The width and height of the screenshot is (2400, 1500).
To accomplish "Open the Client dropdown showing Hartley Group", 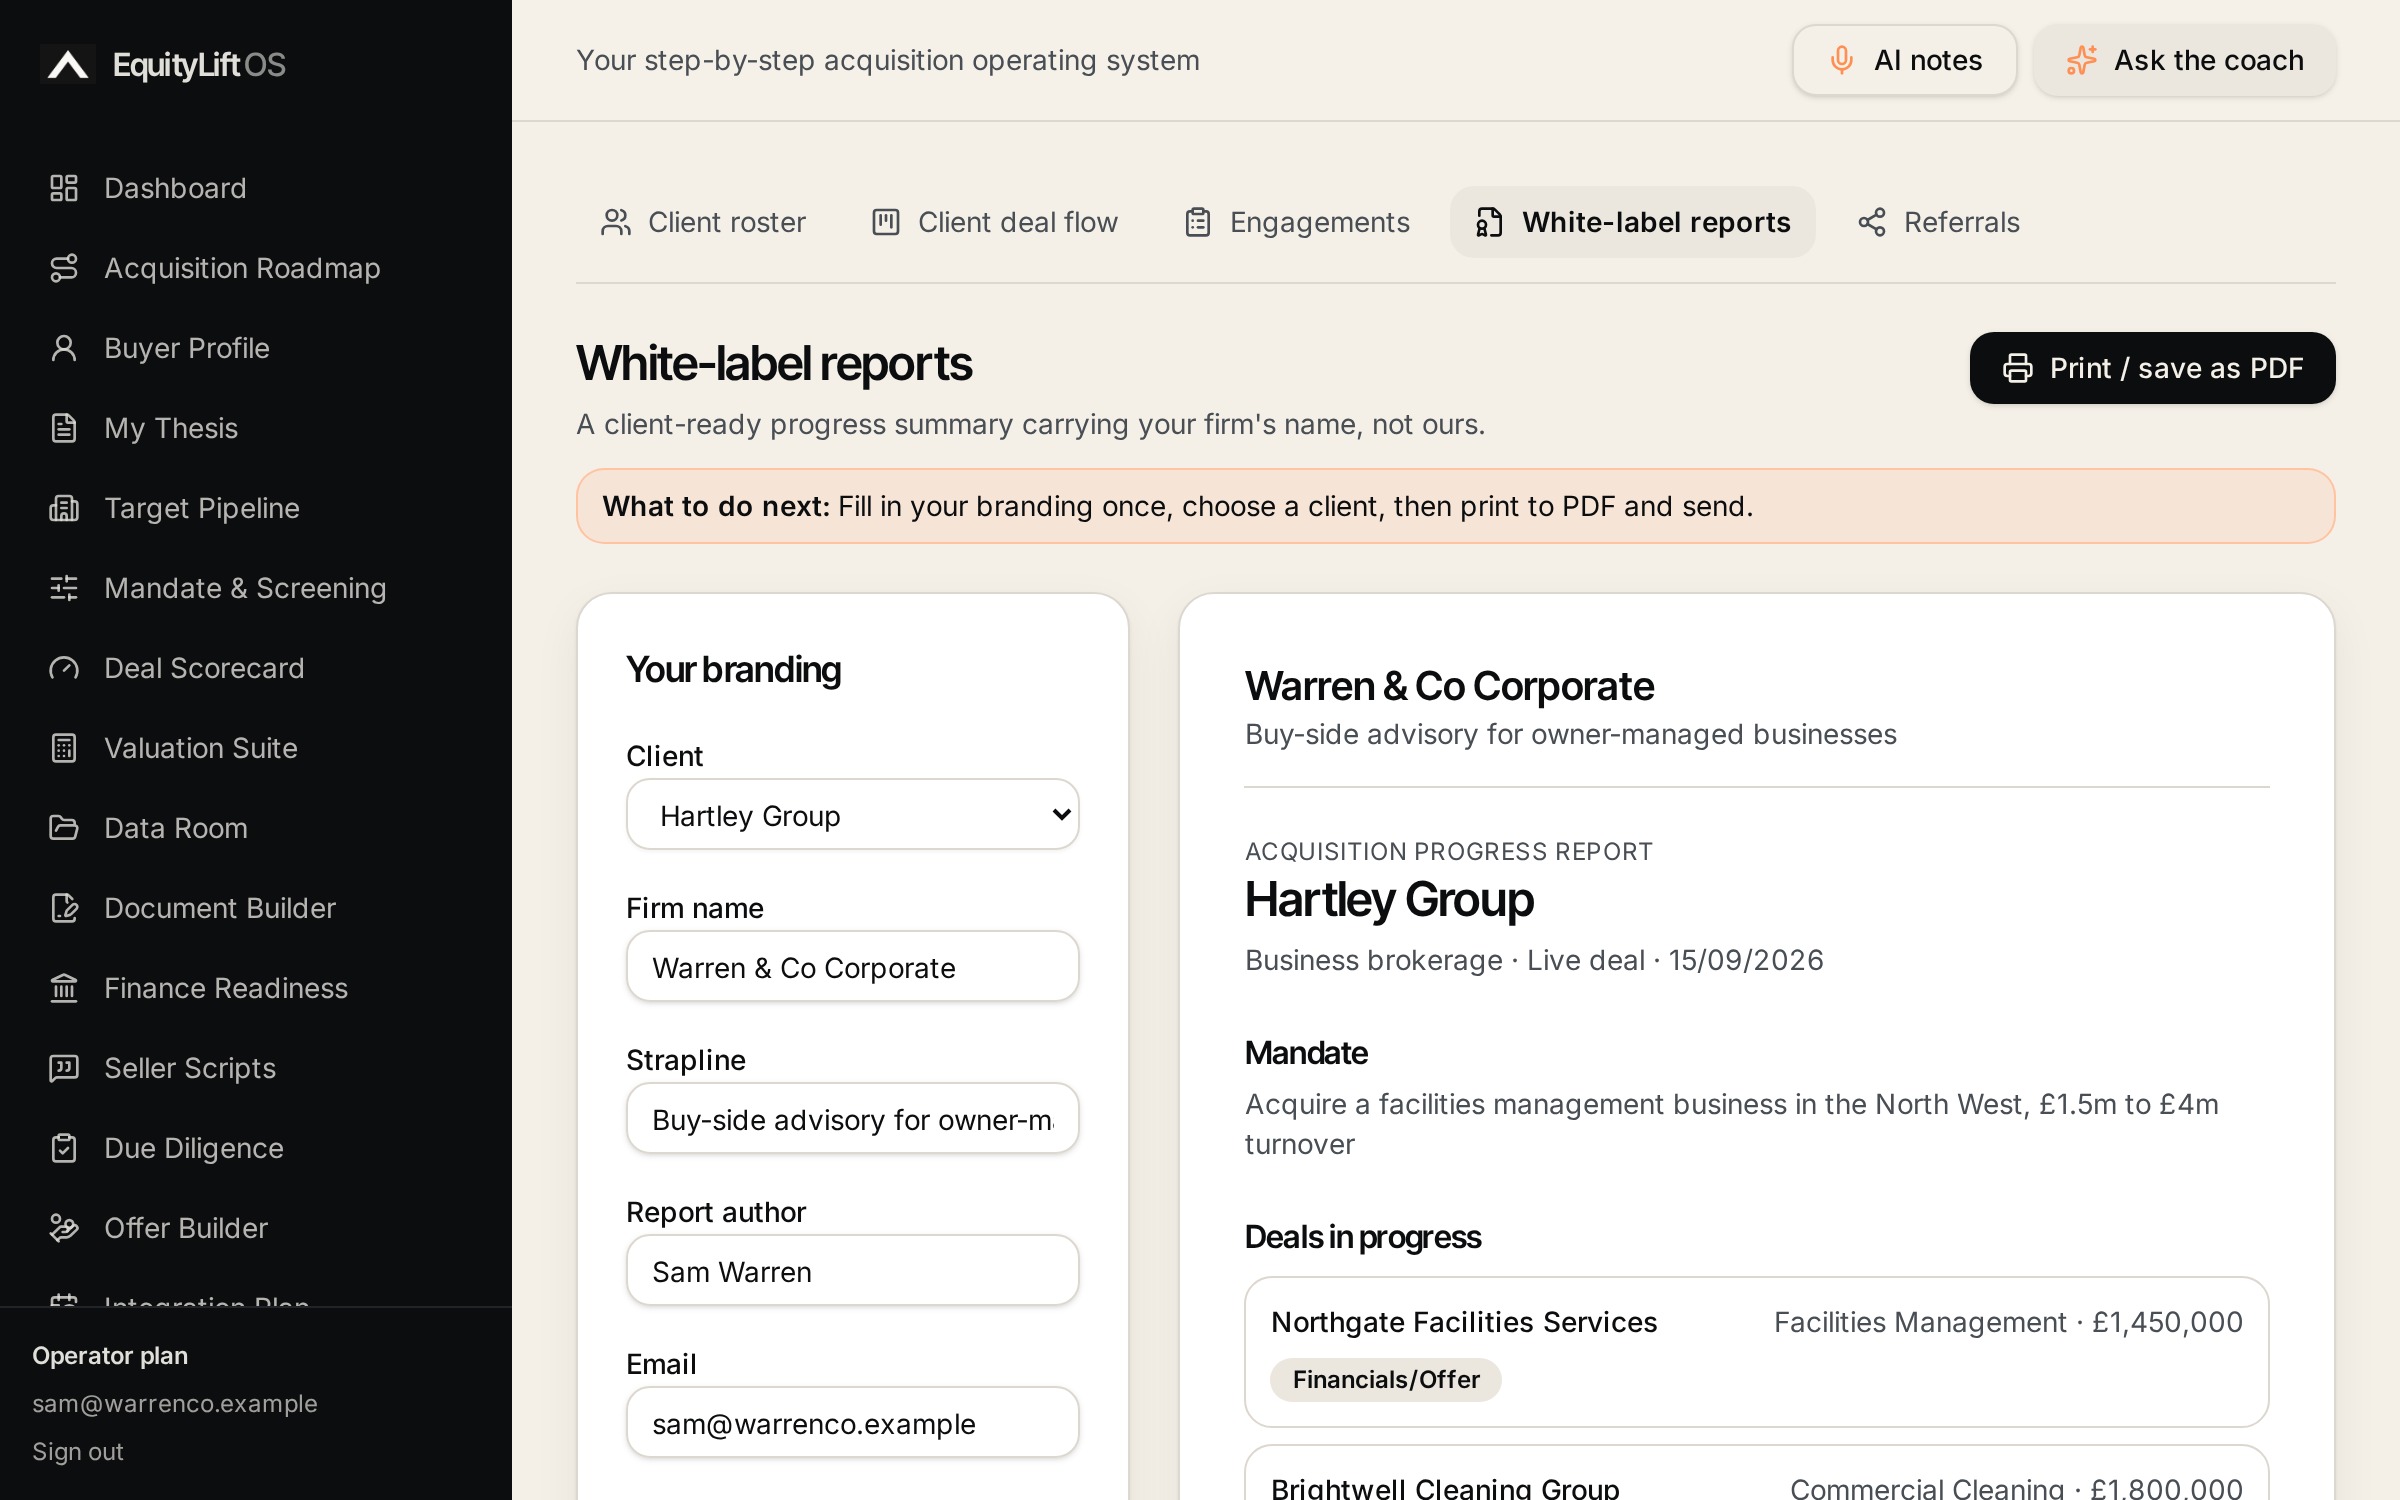I will pos(853,815).
